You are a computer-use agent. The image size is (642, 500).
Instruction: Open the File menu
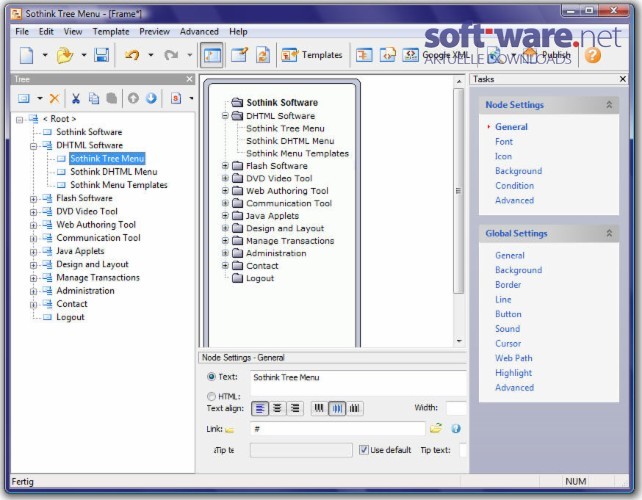click(22, 32)
